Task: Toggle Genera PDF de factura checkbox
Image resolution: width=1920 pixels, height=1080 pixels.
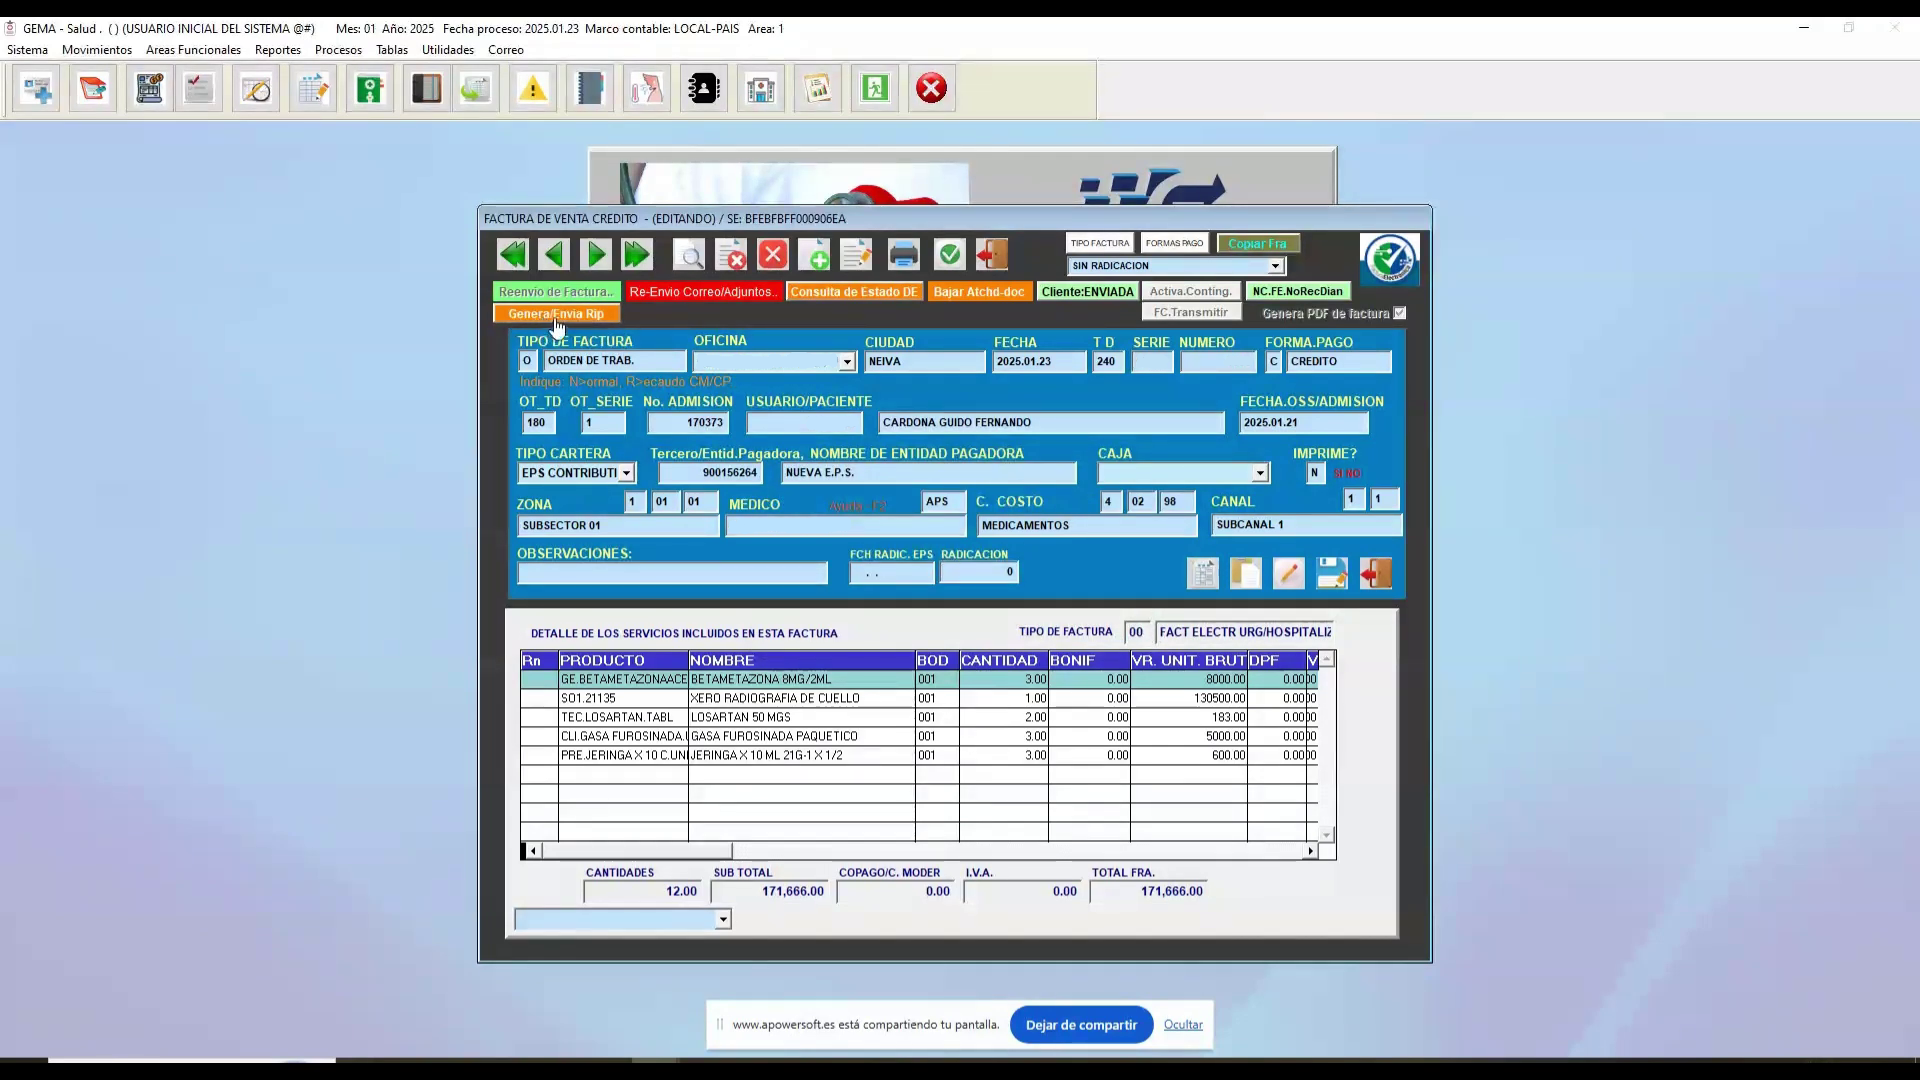Action: 1400,313
